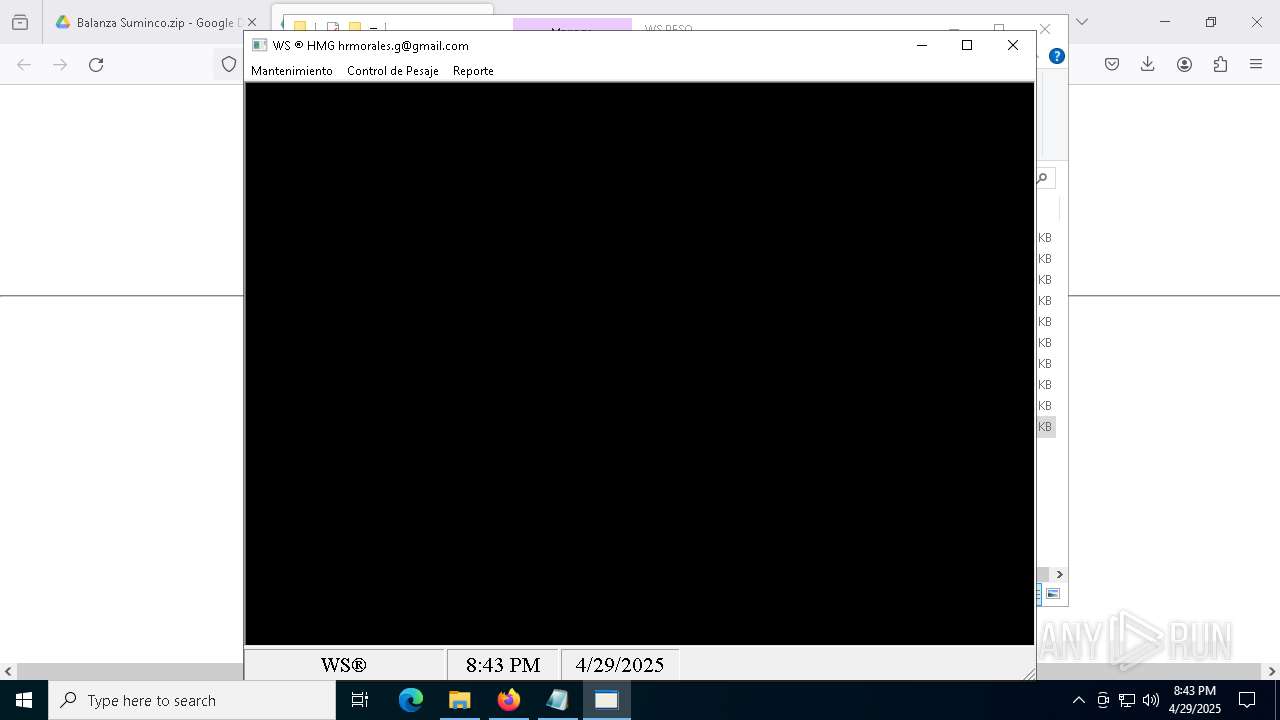The height and width of the screenshot is (720, 1280).
Task: Launch Microsoft Edge from taskbar
Action: [x=411, y=700]
